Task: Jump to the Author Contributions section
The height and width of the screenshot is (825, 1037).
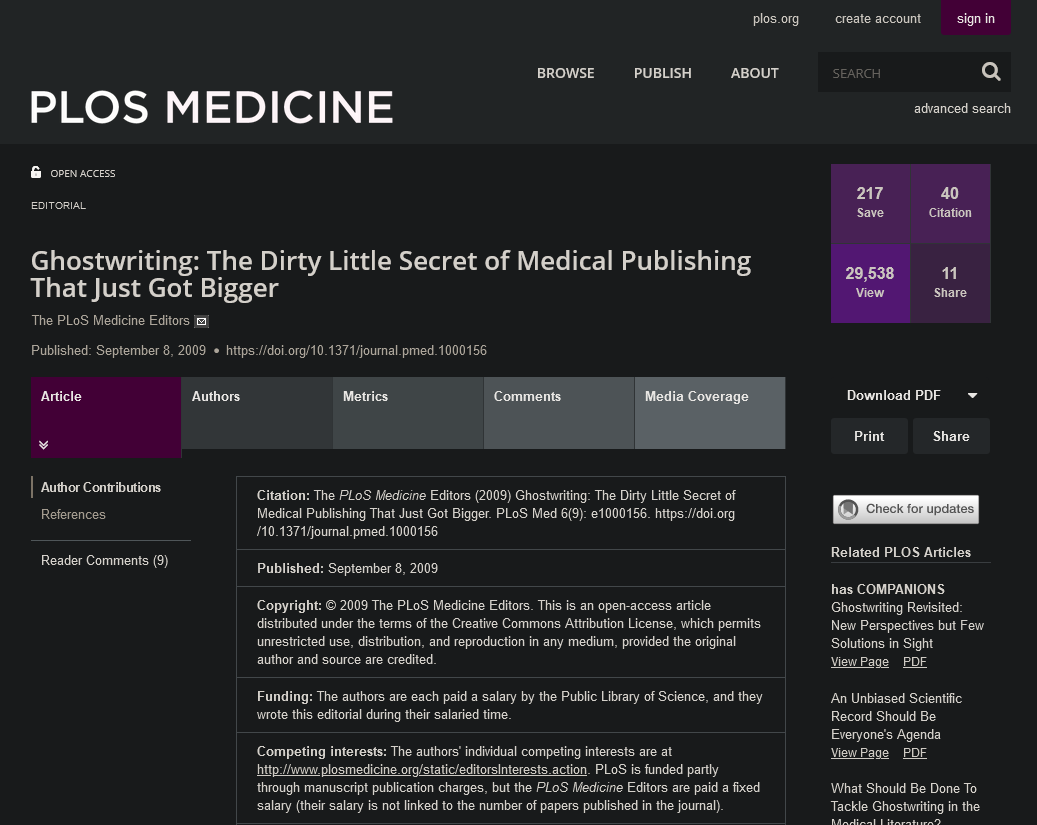Action: coord(101,488)
